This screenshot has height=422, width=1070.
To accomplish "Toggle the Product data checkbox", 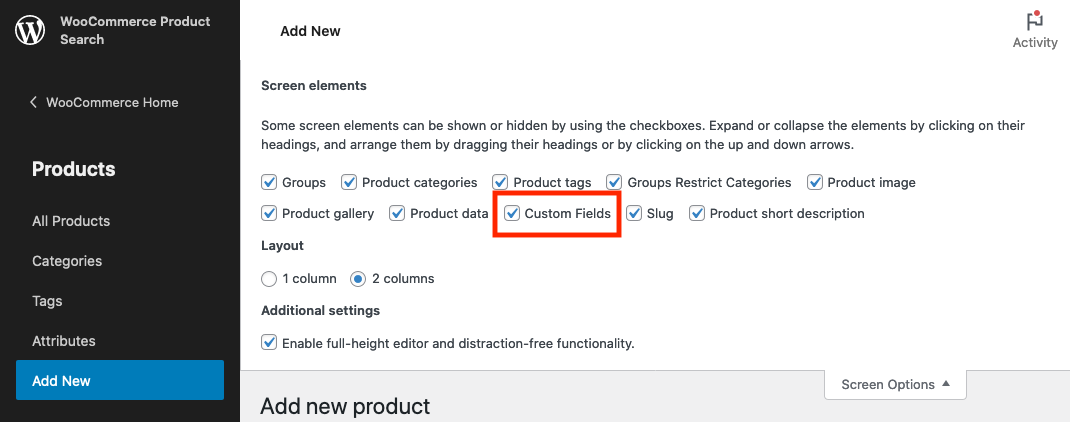I will [397, 214].
